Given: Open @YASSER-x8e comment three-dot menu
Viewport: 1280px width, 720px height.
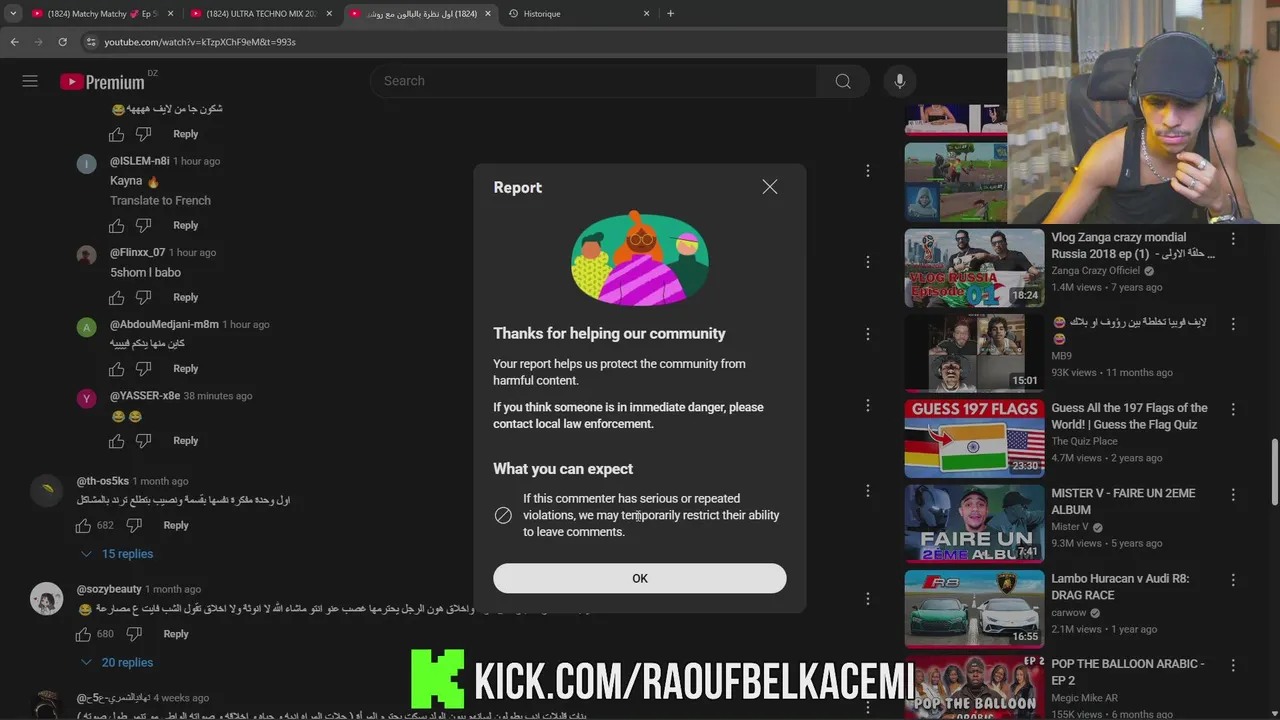Looking at the screenshot, I should pyautogui.click(x=868, y=406).
